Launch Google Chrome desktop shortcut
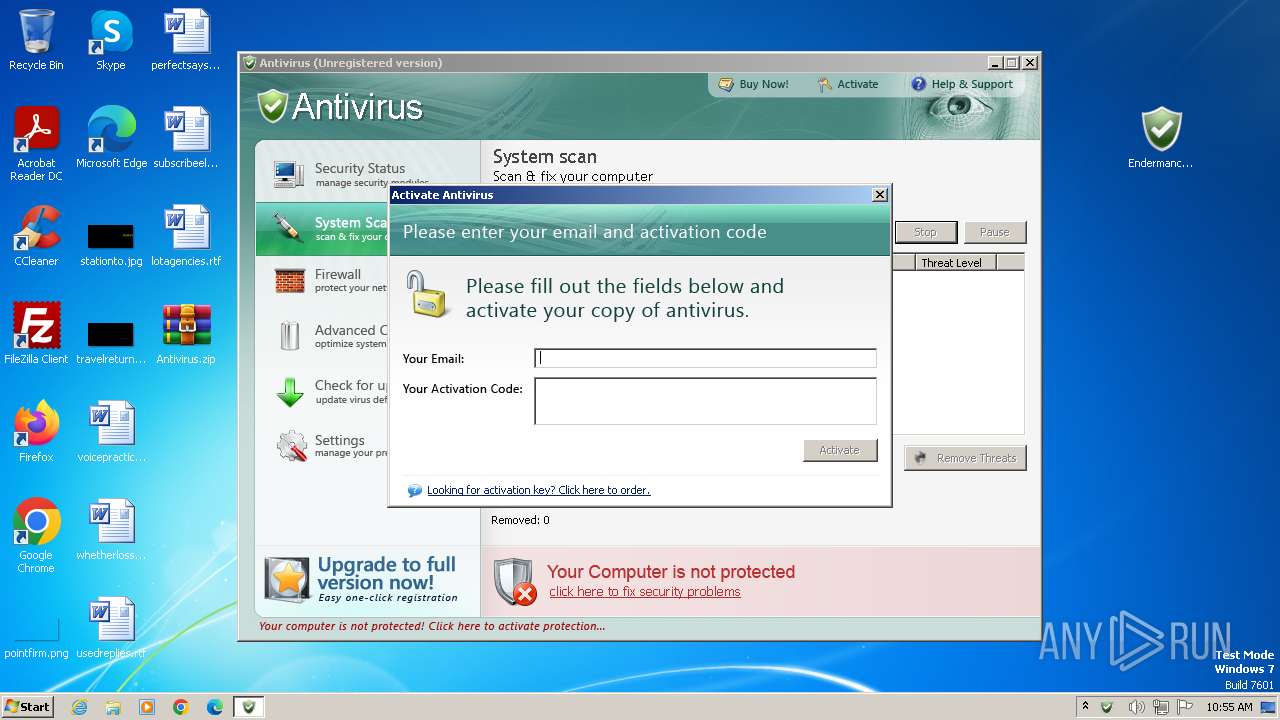Screen dimensions: 1280x720 [36, 535]
